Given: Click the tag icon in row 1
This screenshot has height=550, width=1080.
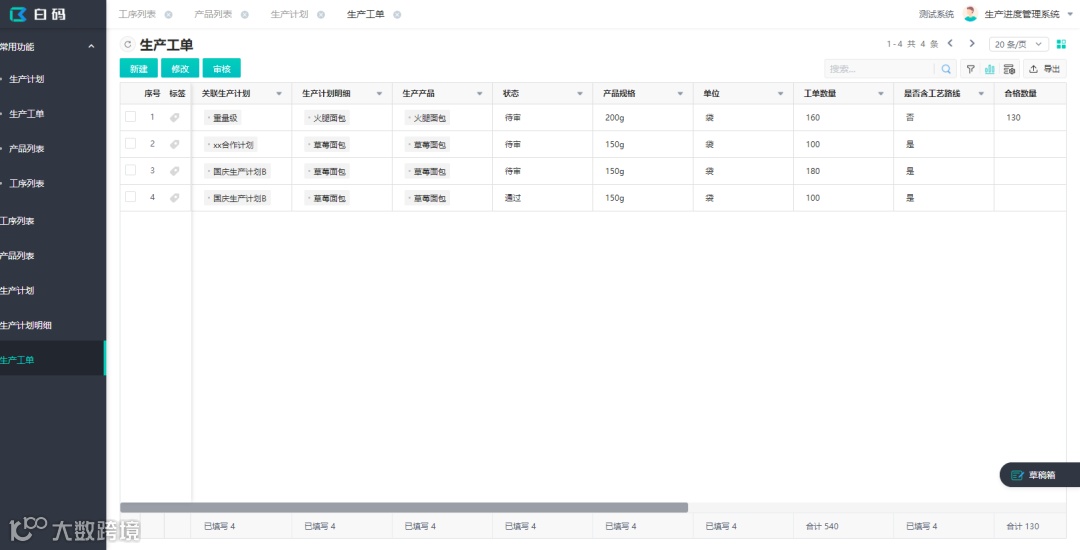Looking at the screenshot, I should [x=175, y=118].
